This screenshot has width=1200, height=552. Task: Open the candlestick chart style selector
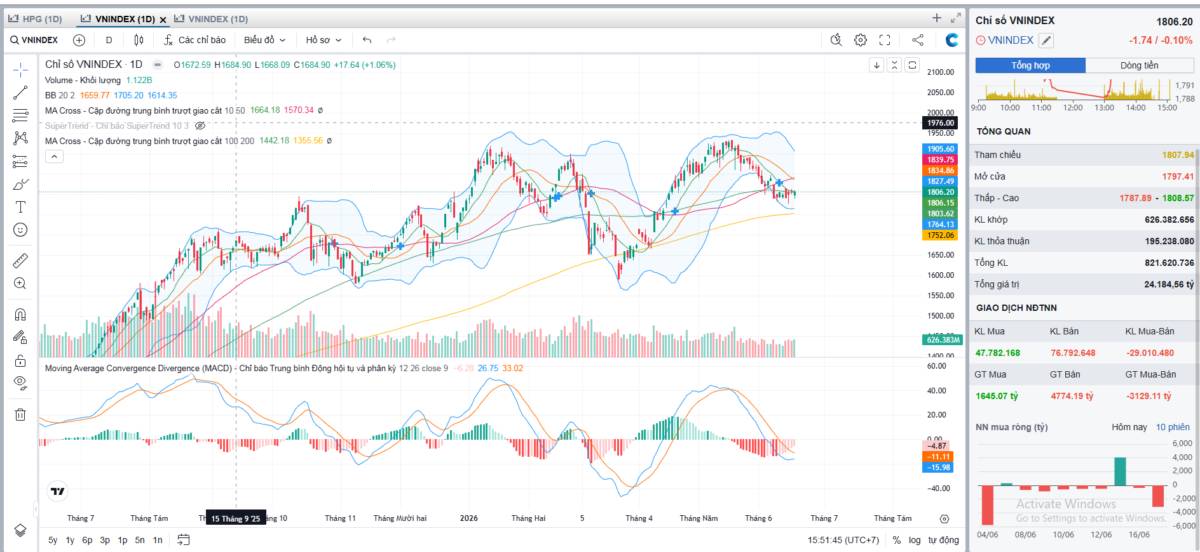[139, 40]
